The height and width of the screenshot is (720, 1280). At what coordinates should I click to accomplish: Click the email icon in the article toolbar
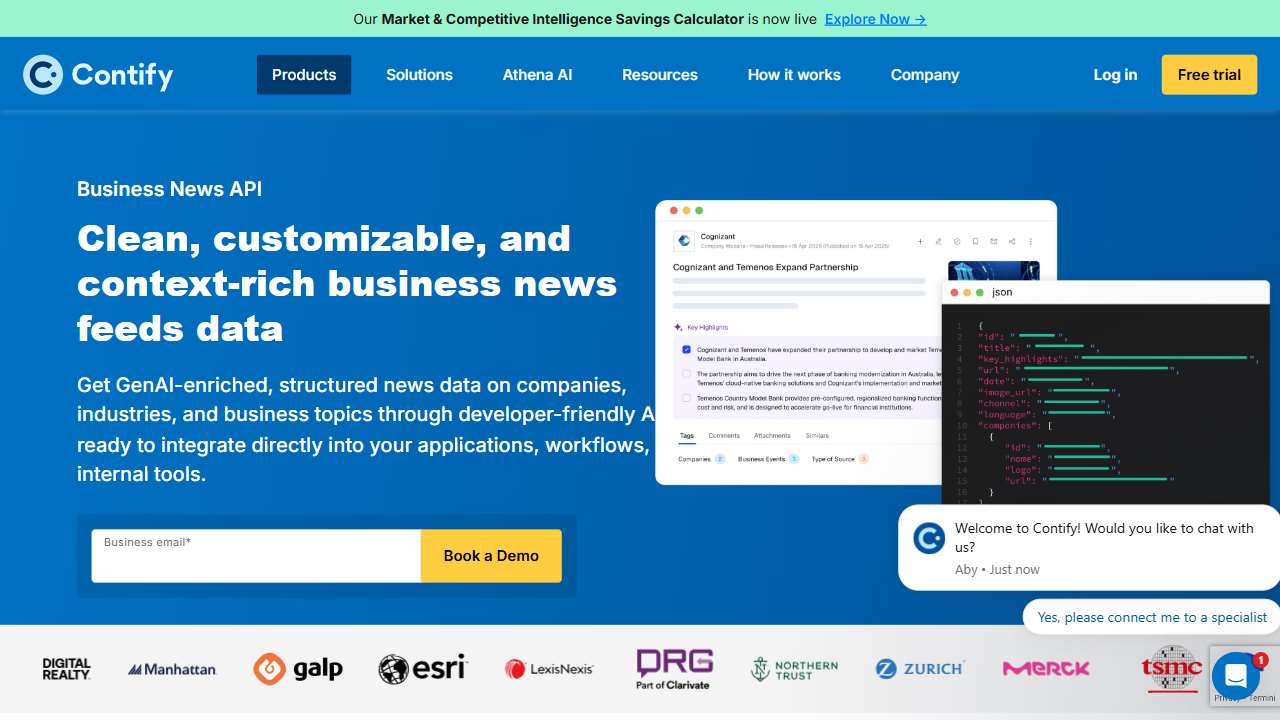pyautogui.click(x=994, y=241)
